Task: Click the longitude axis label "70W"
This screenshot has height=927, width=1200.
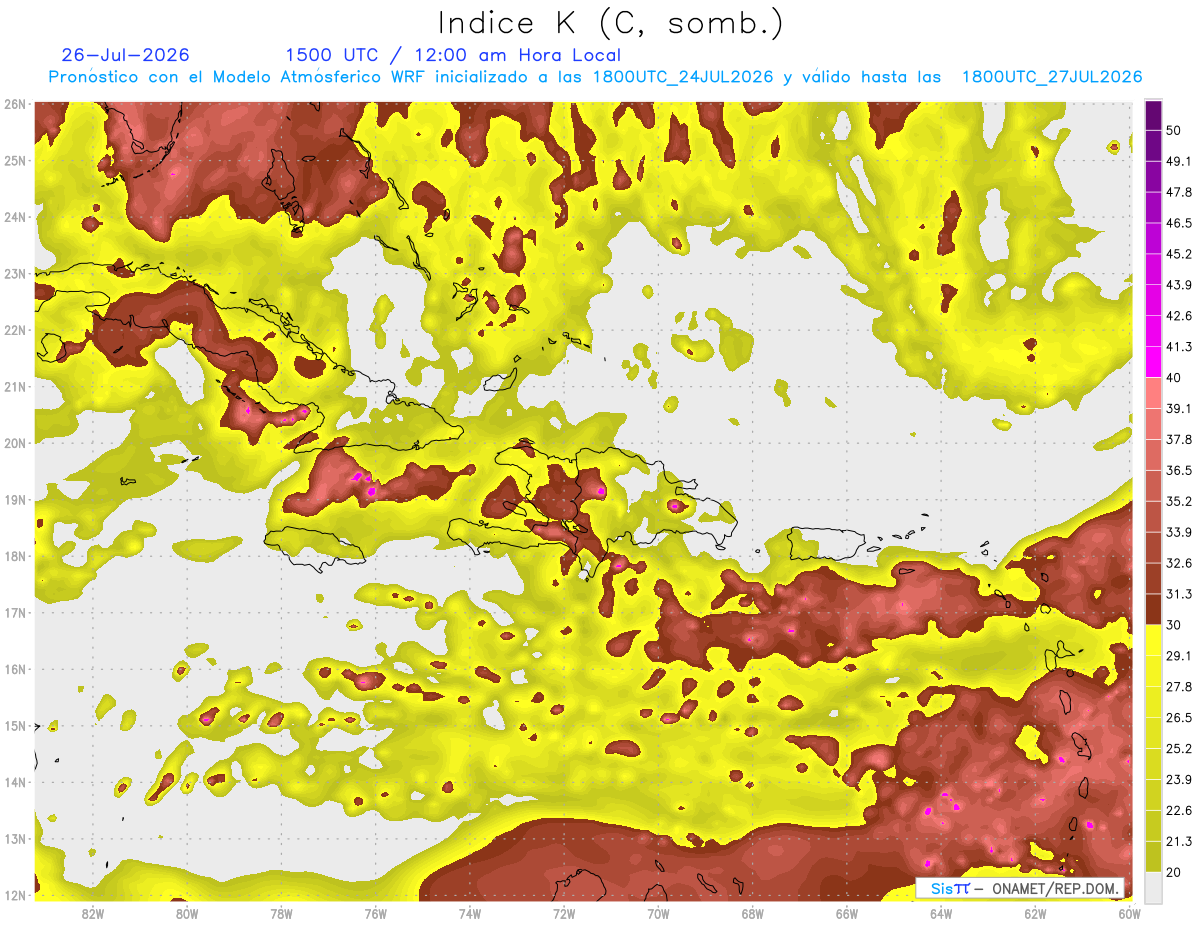Action: 658,914
